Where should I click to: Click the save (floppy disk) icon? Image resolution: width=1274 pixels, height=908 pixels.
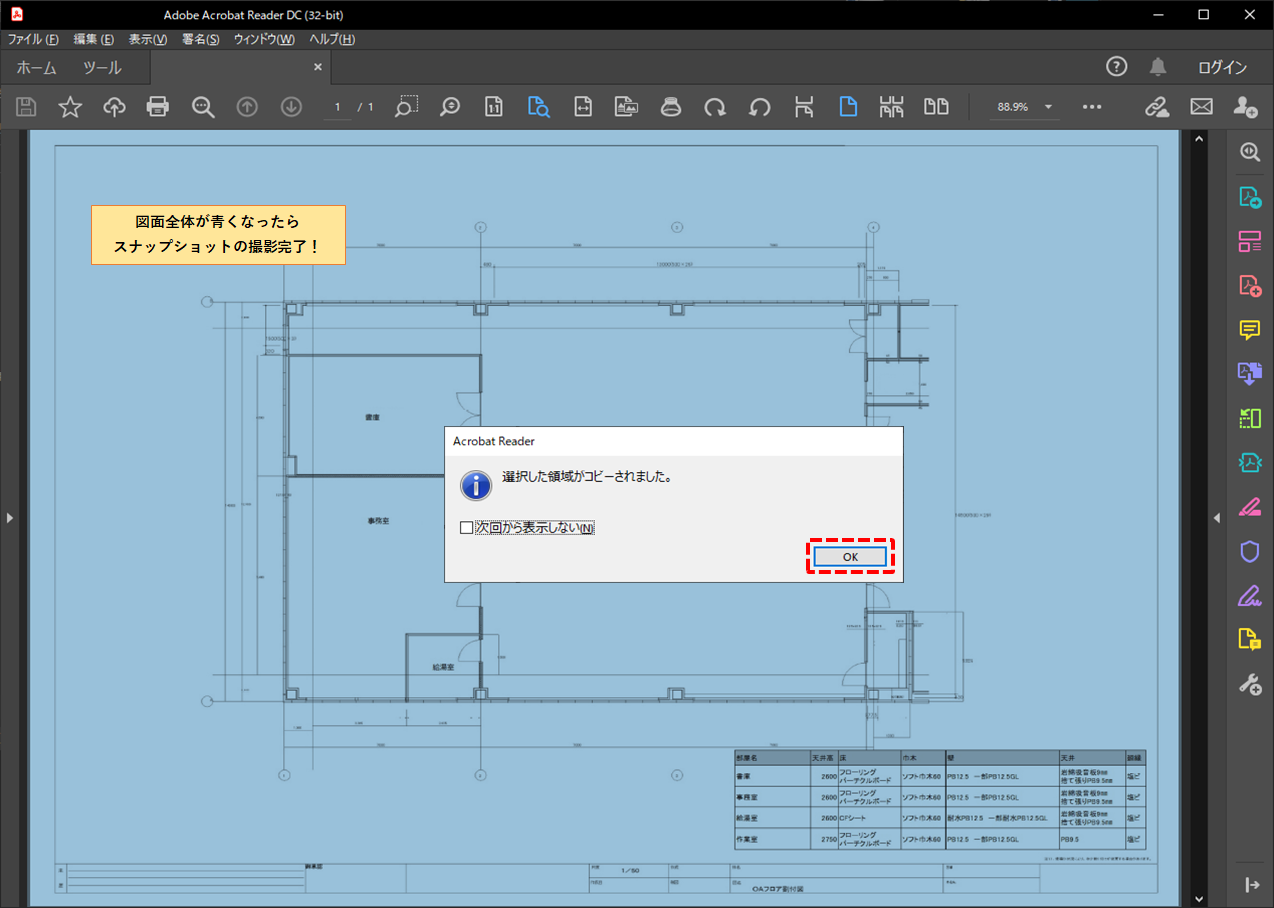click(x=27, y=107)
